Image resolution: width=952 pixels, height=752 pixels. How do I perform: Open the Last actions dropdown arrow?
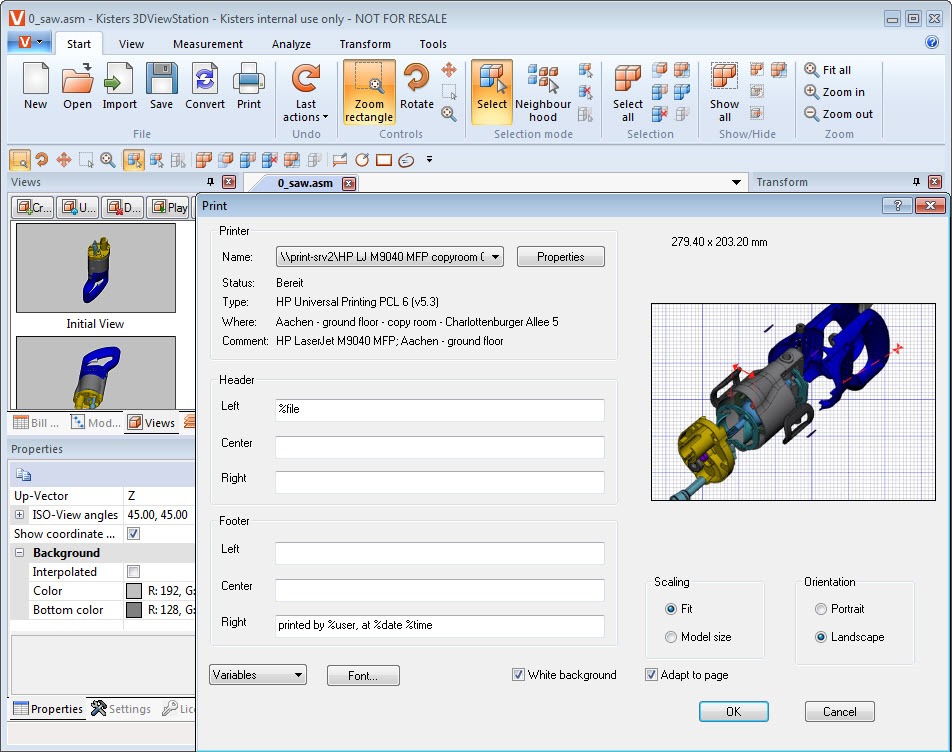(325, 117)
